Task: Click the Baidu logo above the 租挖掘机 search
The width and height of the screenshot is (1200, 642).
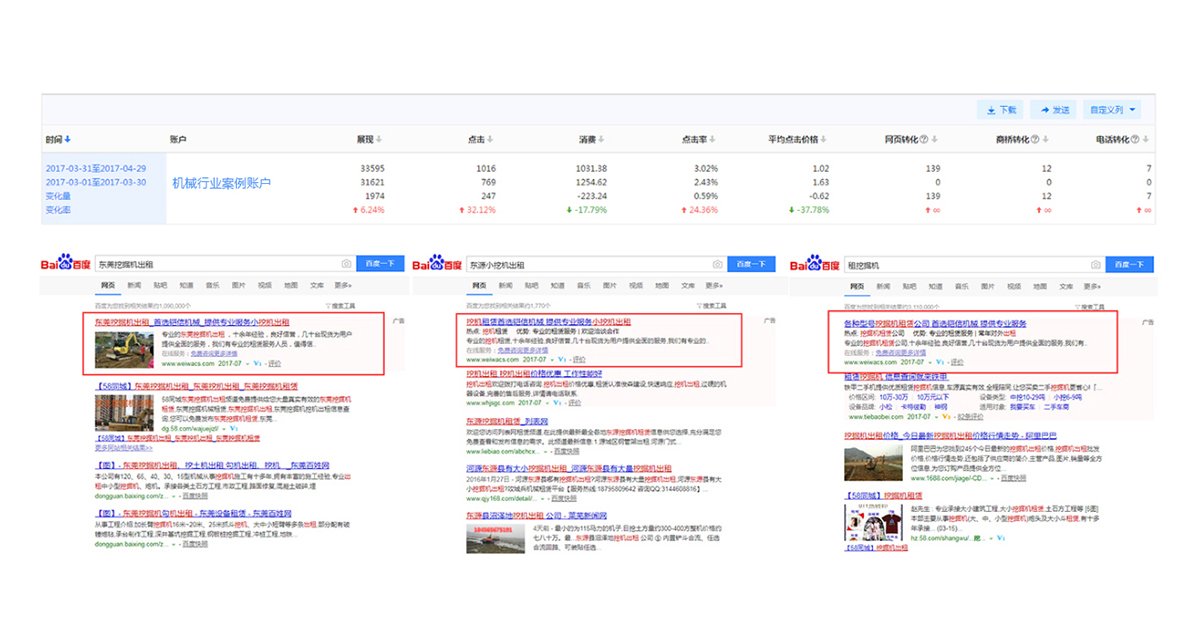Action: click(811, 263)
